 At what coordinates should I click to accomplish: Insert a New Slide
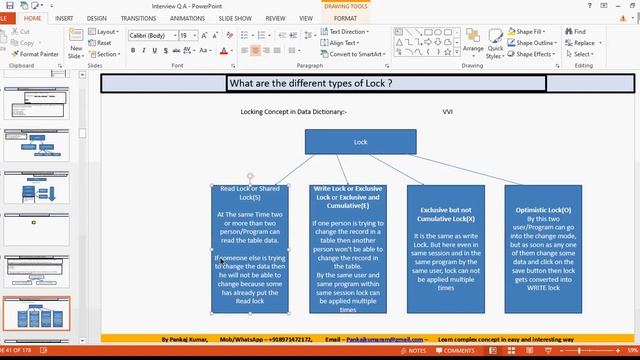tap(76, 44)
